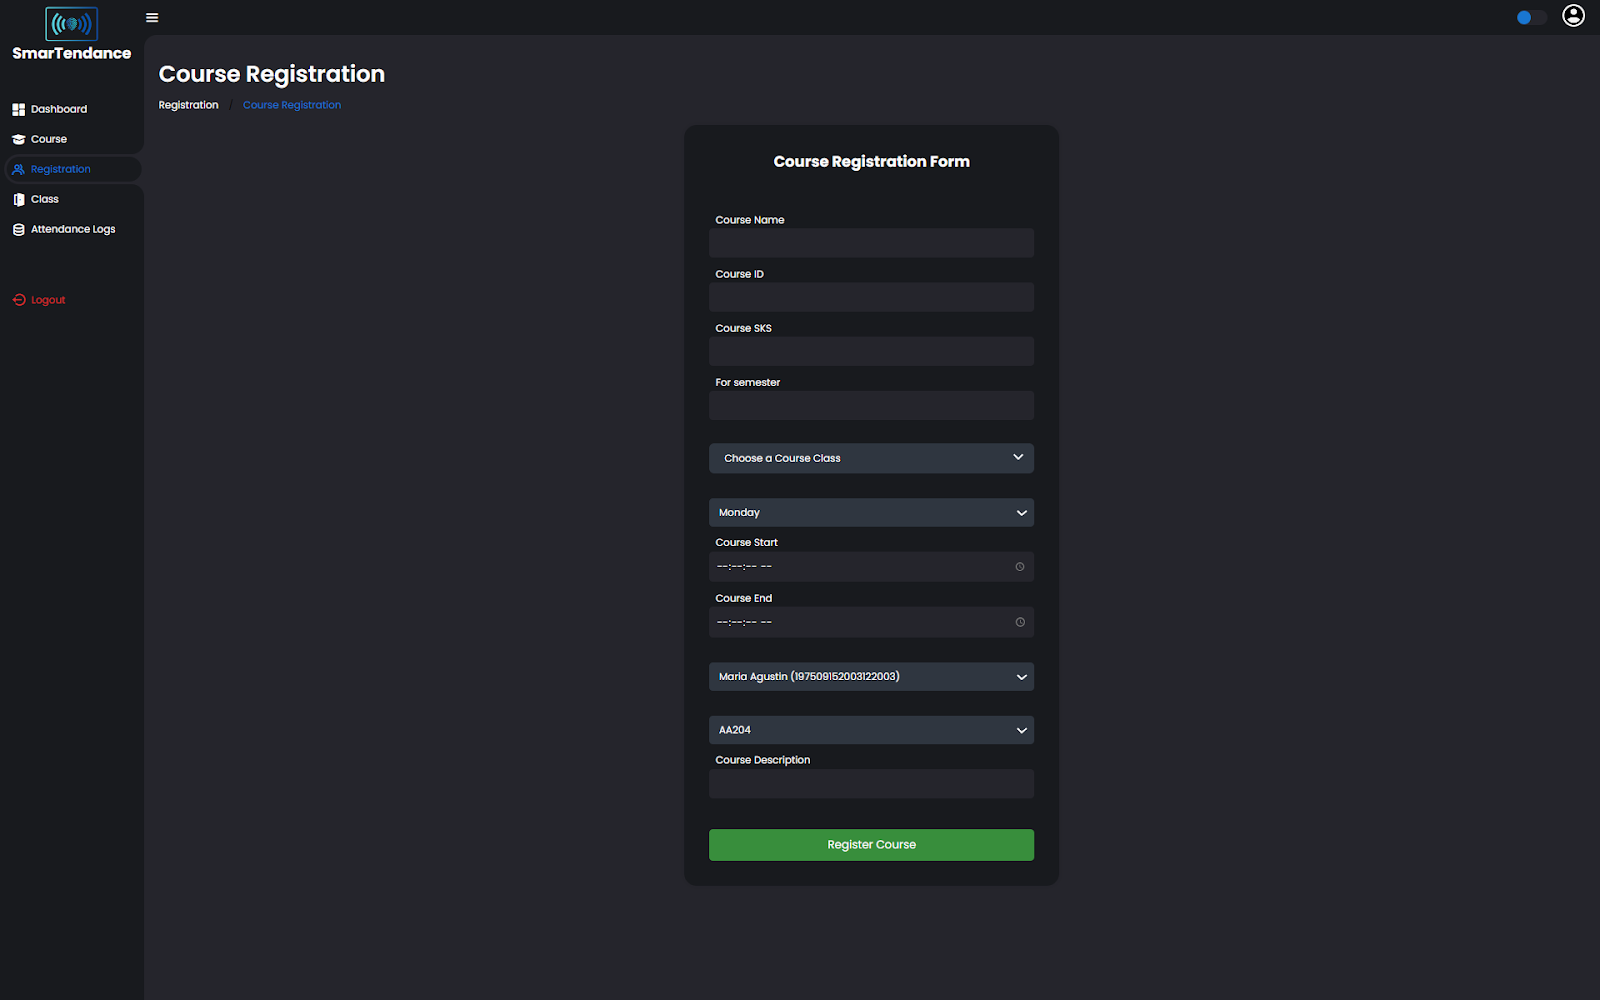The image size is (1600, 1000).
Task: Focus the Course Description input field
Action: tap(871, 784)
